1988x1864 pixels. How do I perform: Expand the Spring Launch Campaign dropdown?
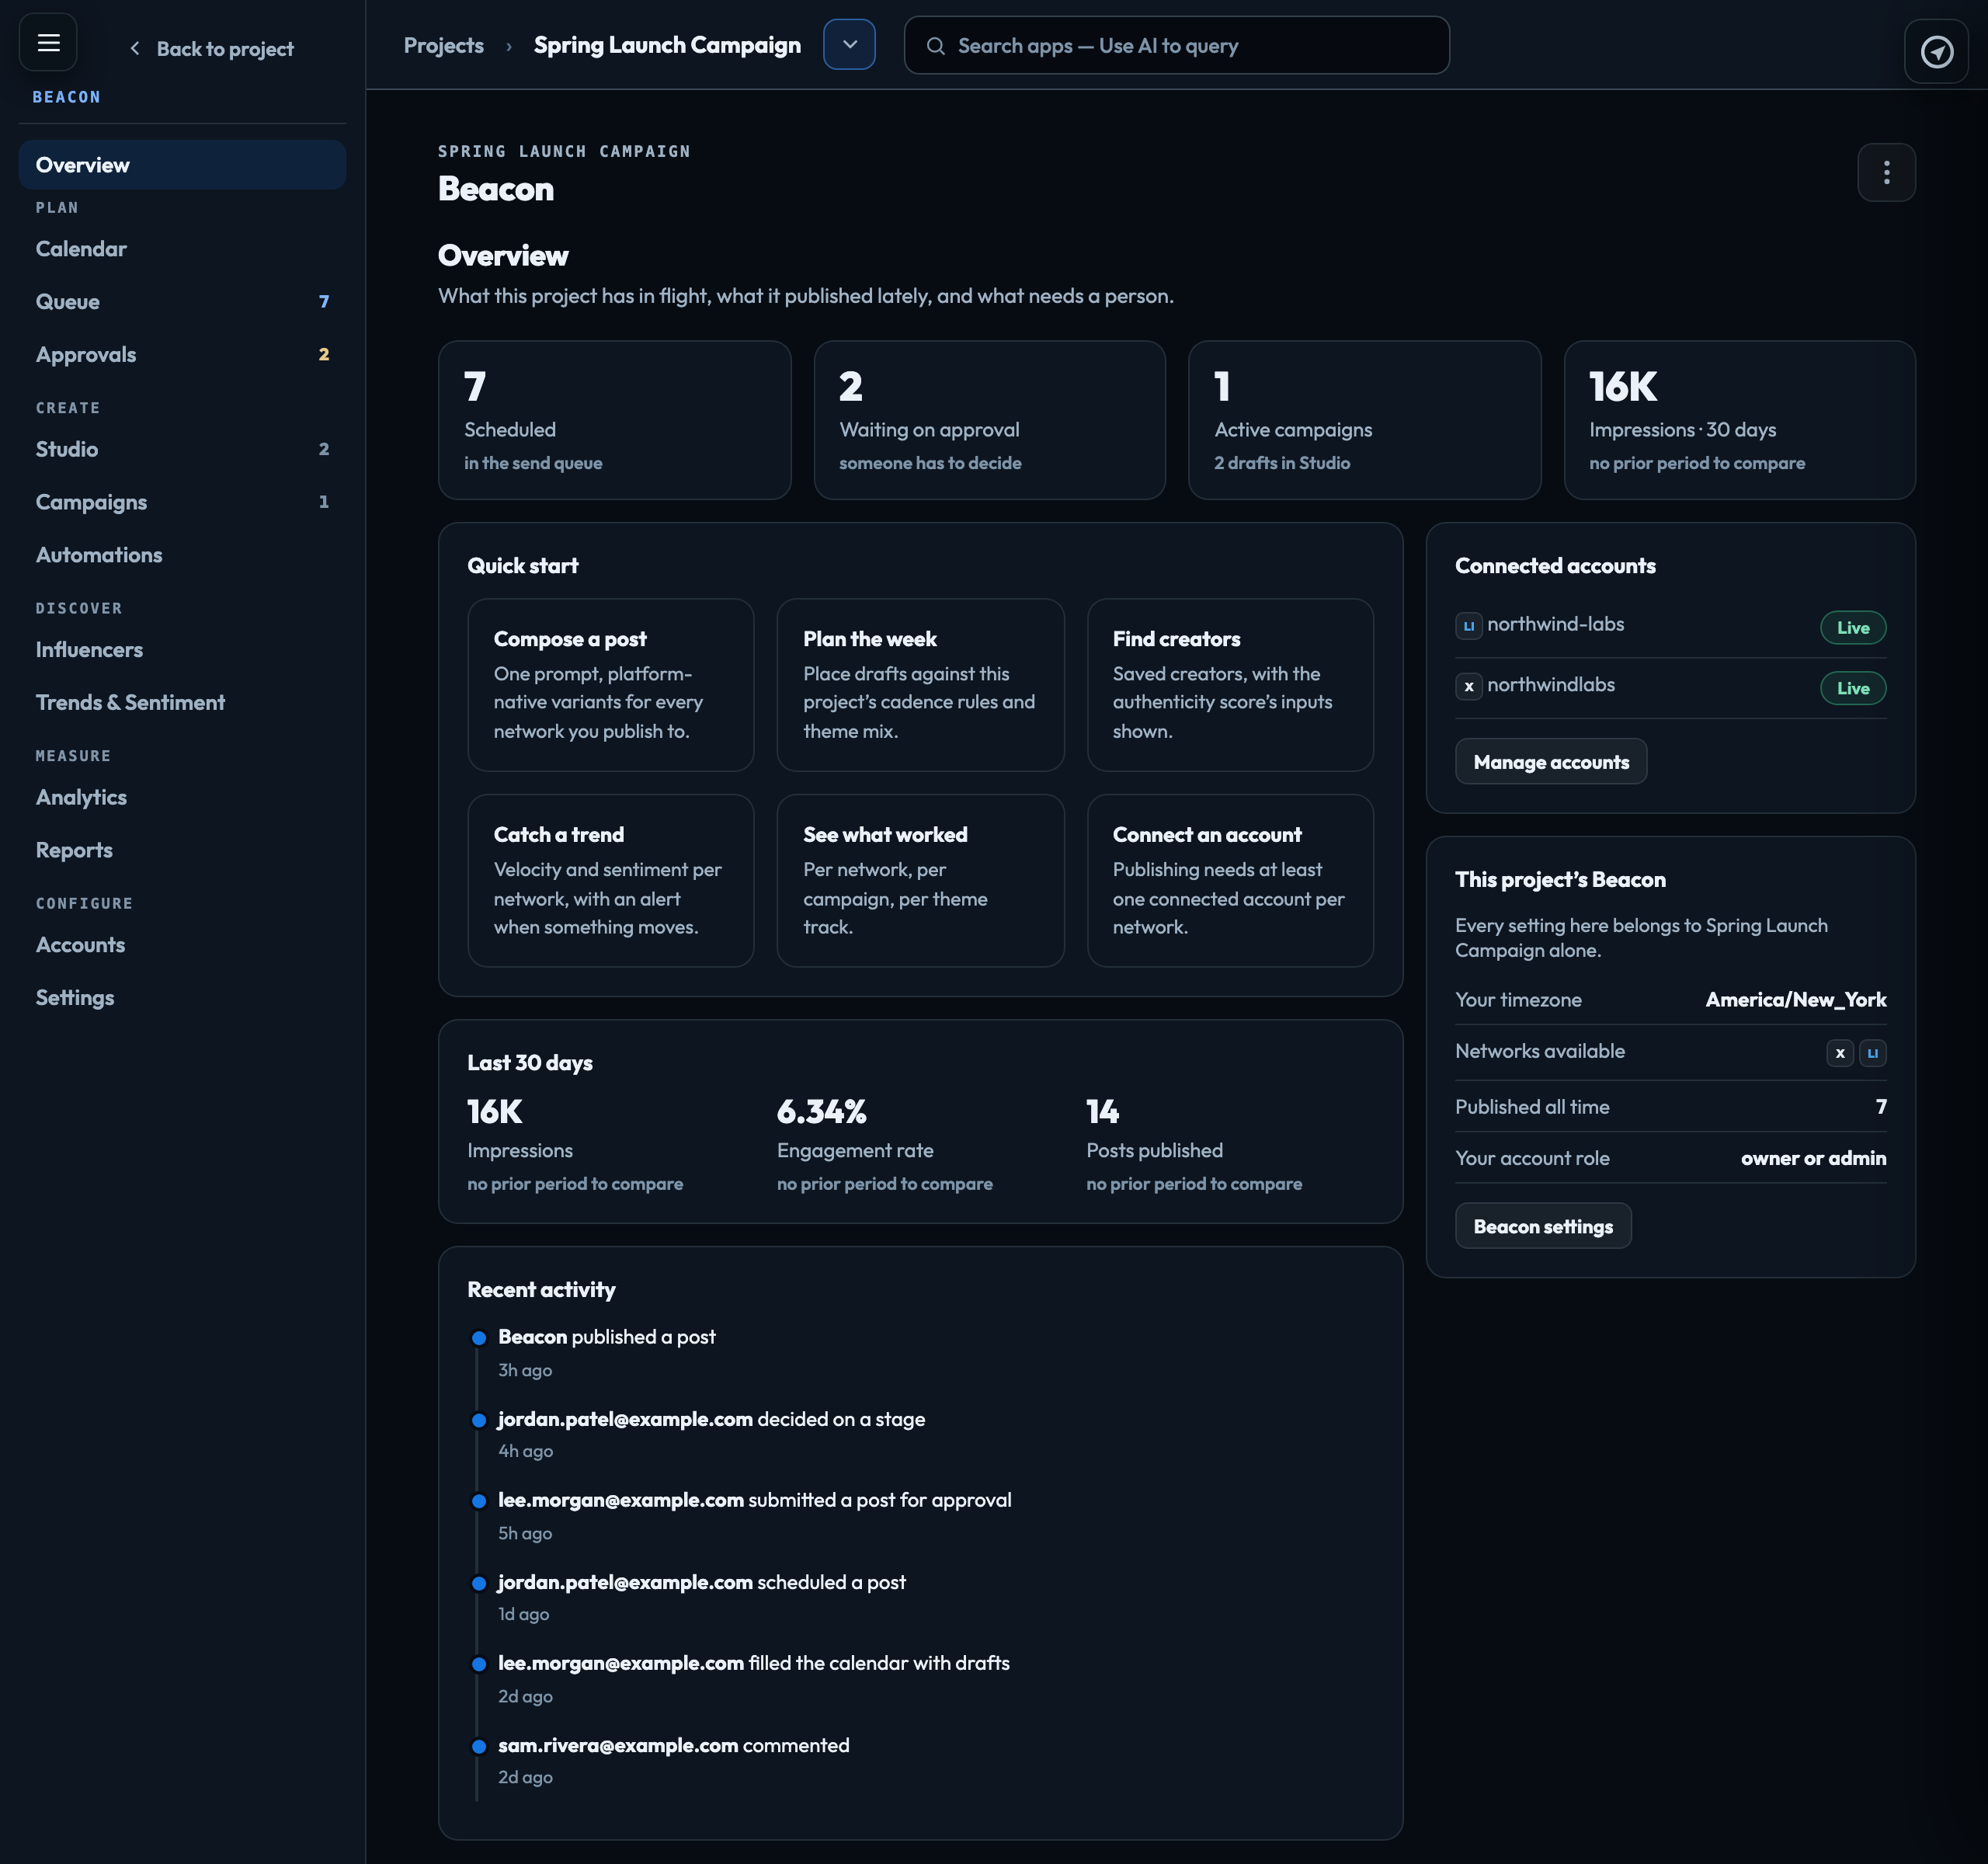pos(849,44)
